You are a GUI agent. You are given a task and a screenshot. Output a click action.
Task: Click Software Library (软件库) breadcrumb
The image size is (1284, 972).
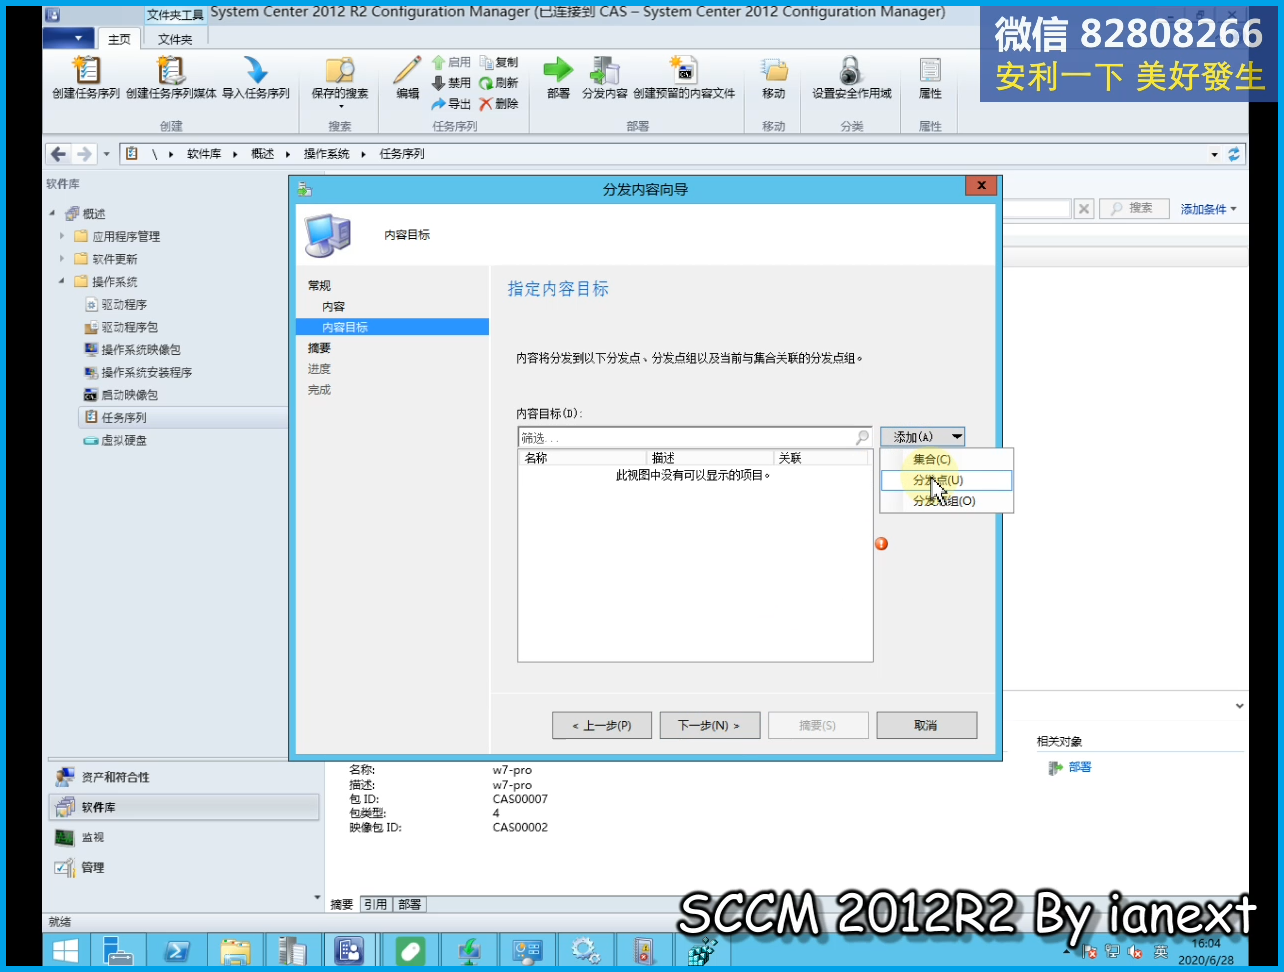(204, 154)
